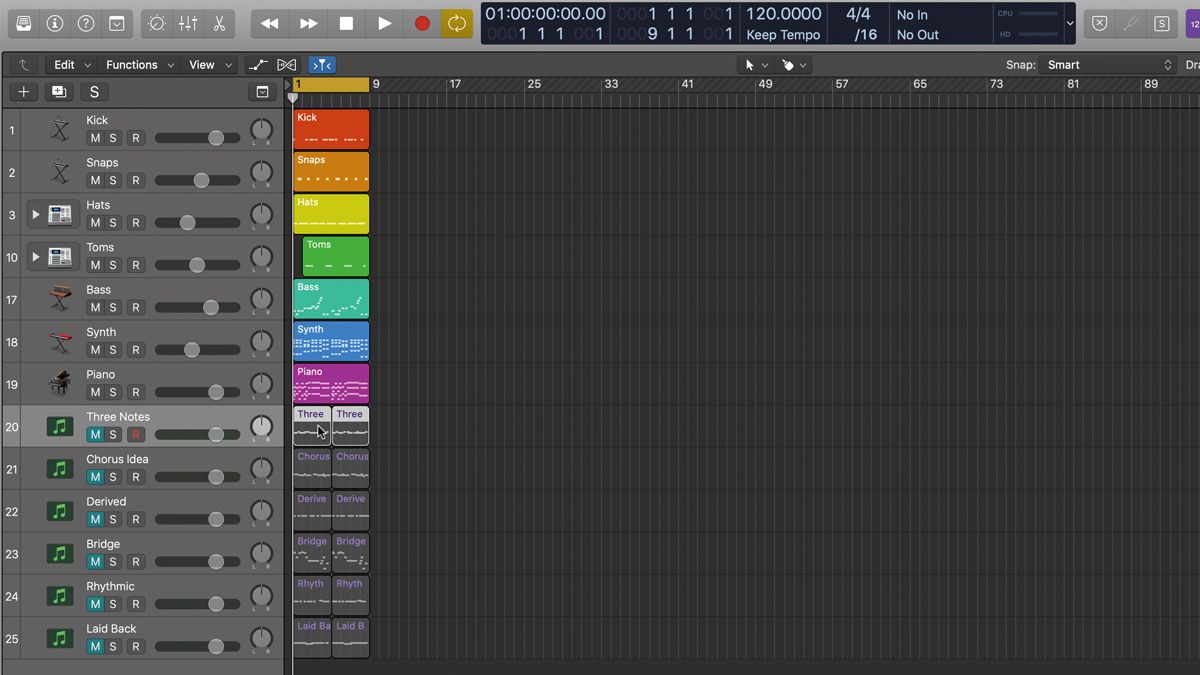Screen dimensions: 1200x675
Task: Adjust the Snaps track volume slider
Action: tap(200, 180)
